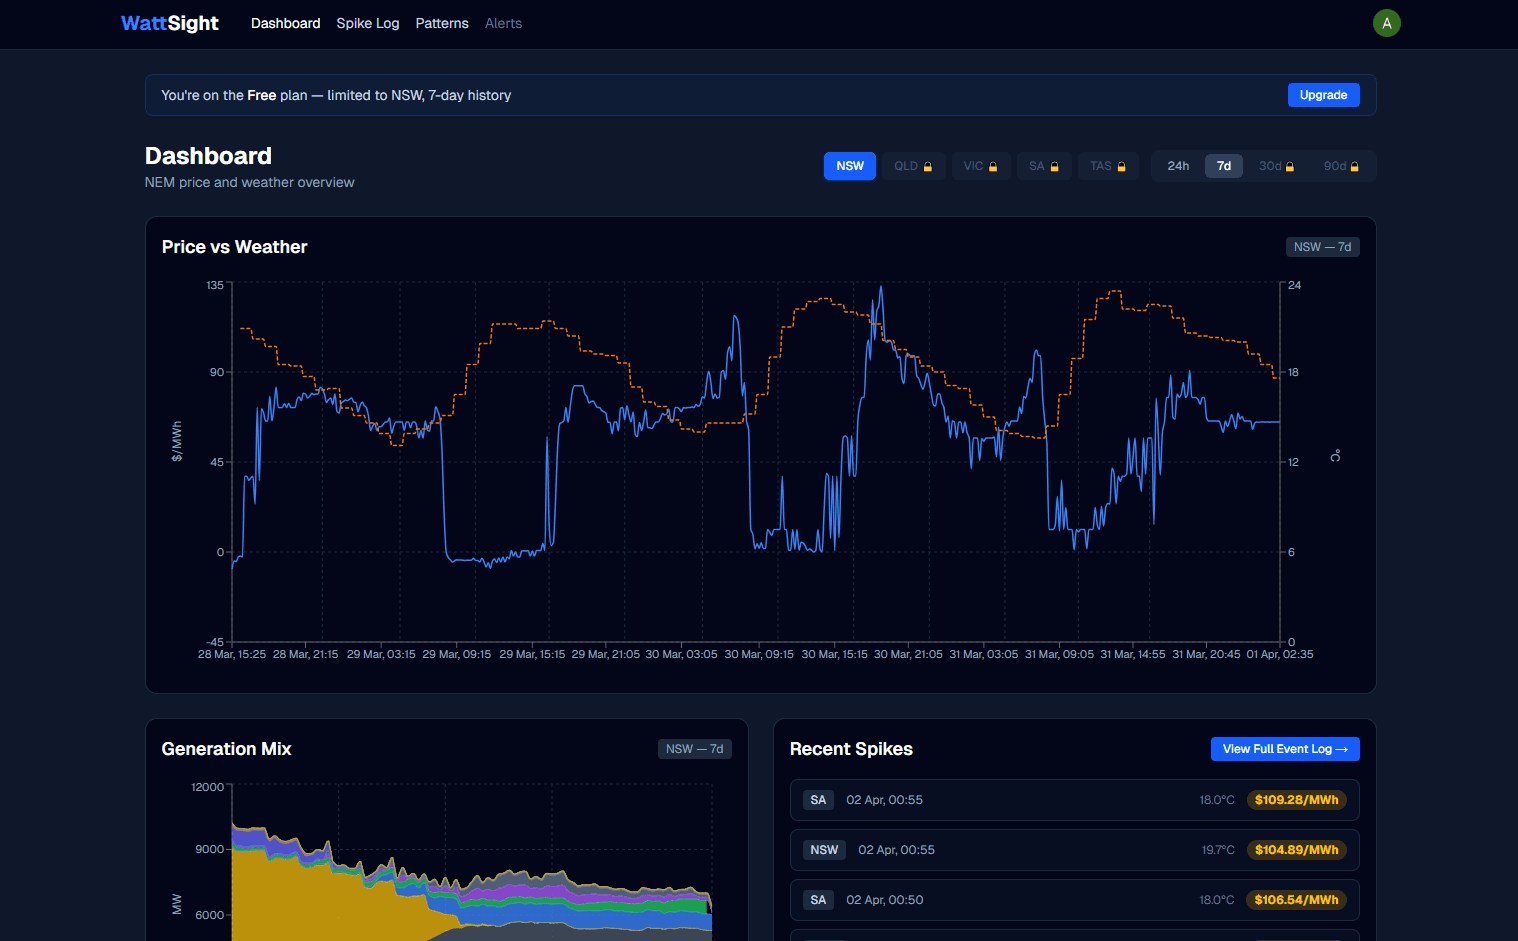The height and width of the screenshot is (941, 1518).
Task: Click the NEM price and weather overview subtitle
Action: [x=249, y=182]
